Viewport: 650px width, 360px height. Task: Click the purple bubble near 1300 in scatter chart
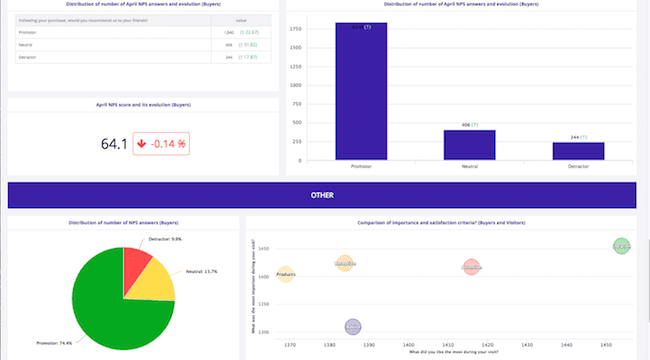coord(353,327)
